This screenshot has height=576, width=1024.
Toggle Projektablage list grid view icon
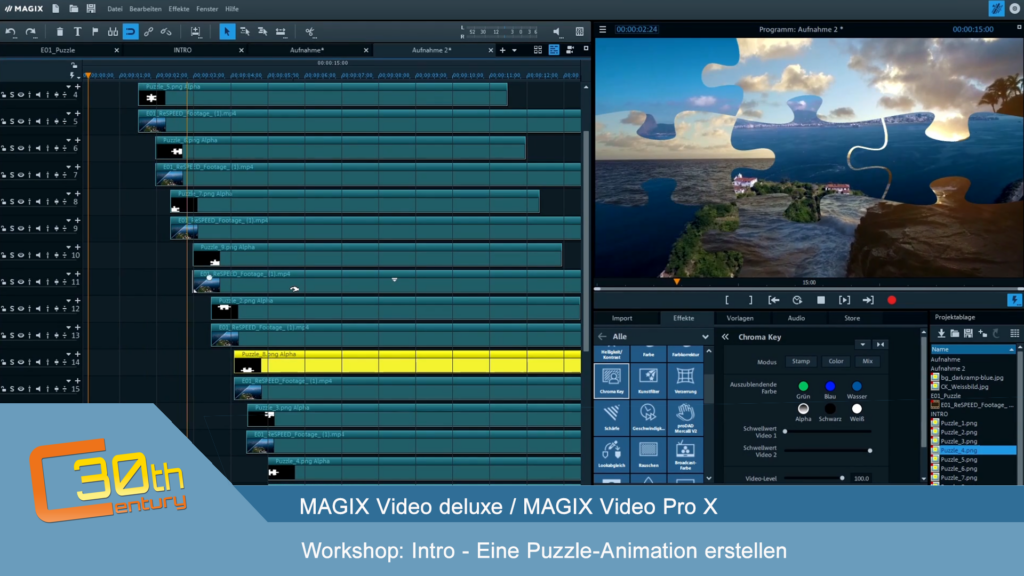click(x=1014, y=334)
